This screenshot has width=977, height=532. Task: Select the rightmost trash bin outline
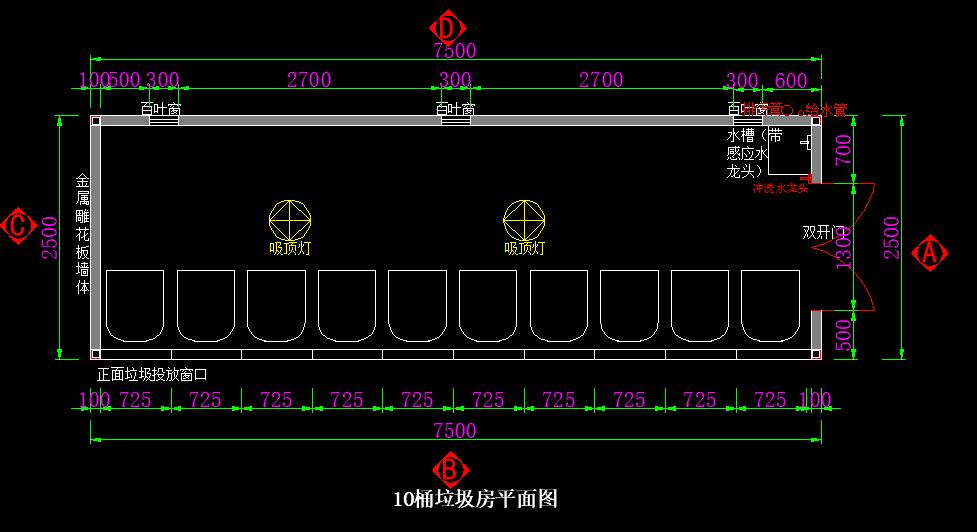770,305
